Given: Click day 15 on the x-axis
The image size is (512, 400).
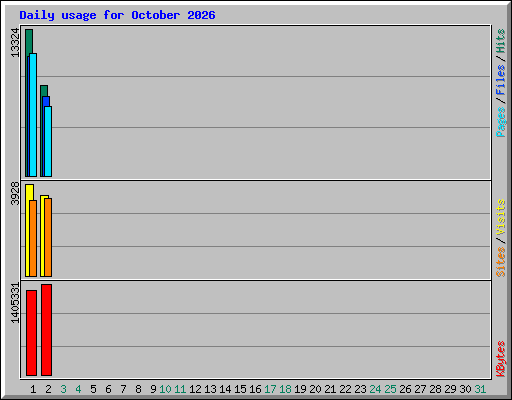Looking at the screenshot, I should [240, 389].
